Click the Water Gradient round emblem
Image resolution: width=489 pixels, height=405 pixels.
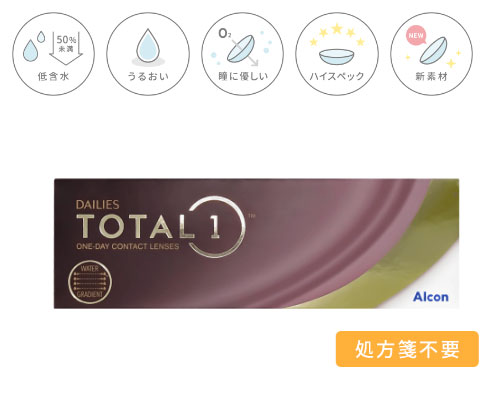tap(90, 282)
